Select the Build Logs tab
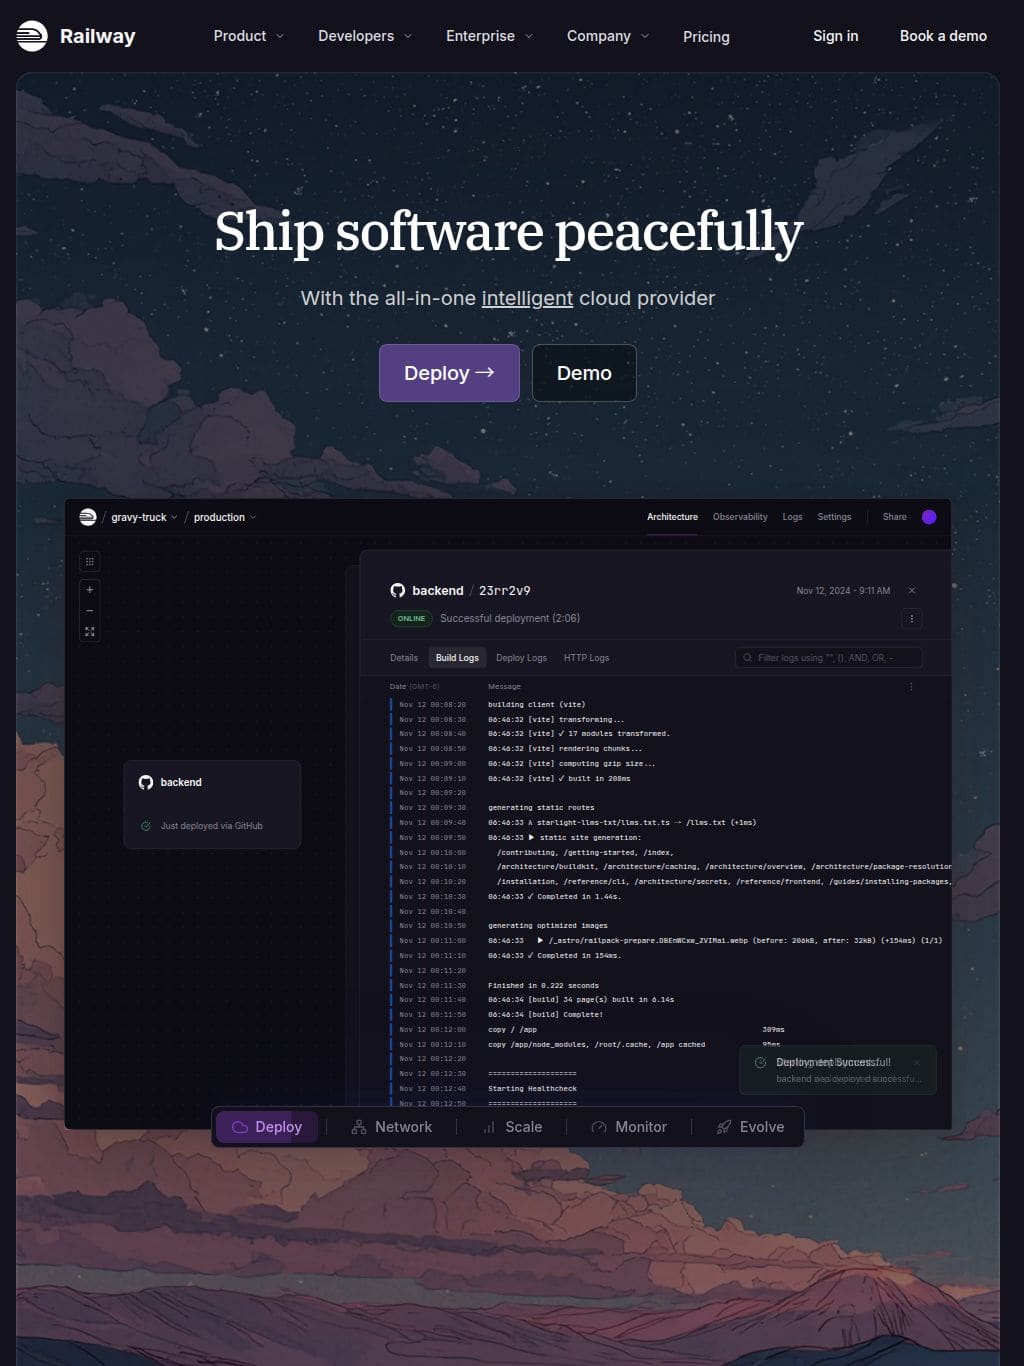This screenshot has height=1366, width=1024. pyautogui.click(x=457, y=658)
